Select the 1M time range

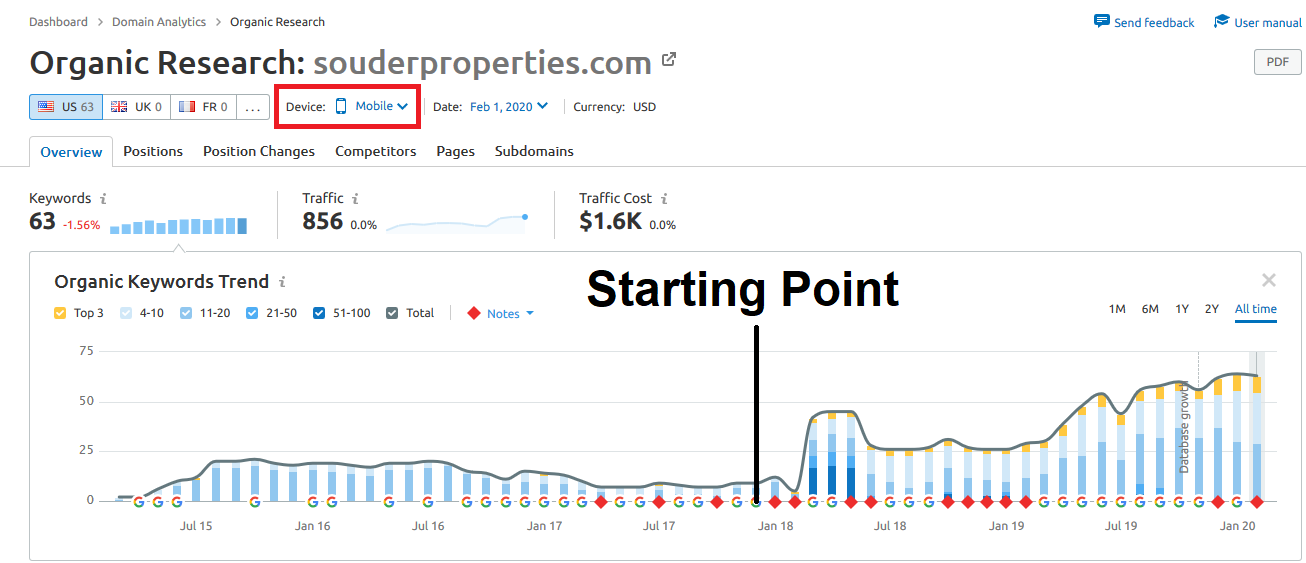click(1117, 309)
